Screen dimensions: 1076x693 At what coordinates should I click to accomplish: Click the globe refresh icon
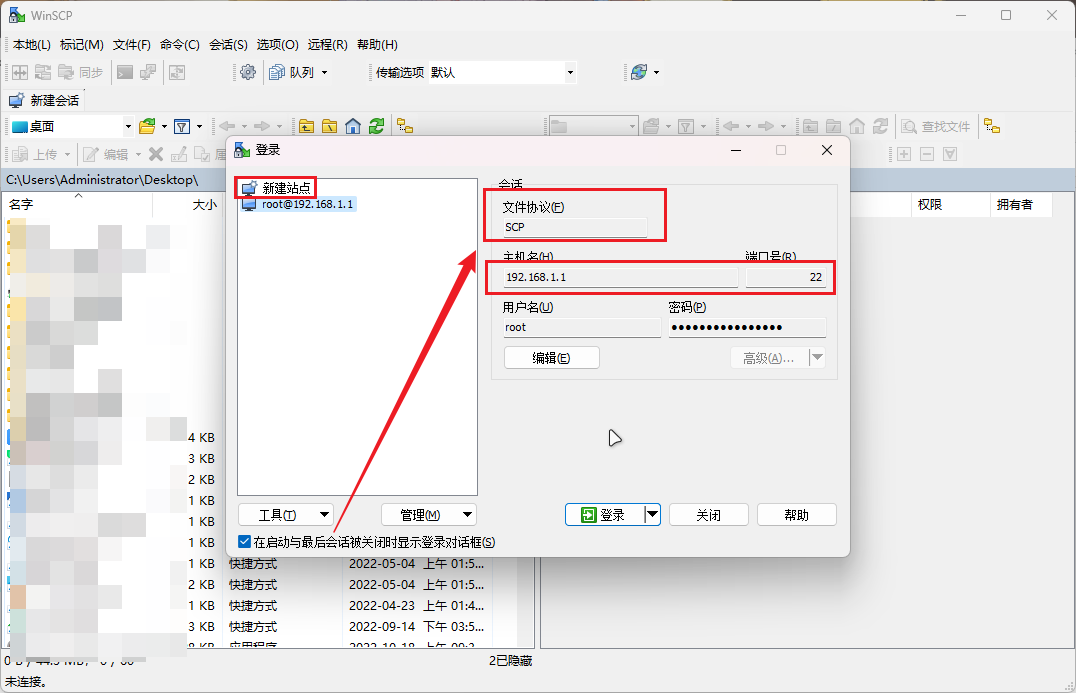(x=639, y=72)
